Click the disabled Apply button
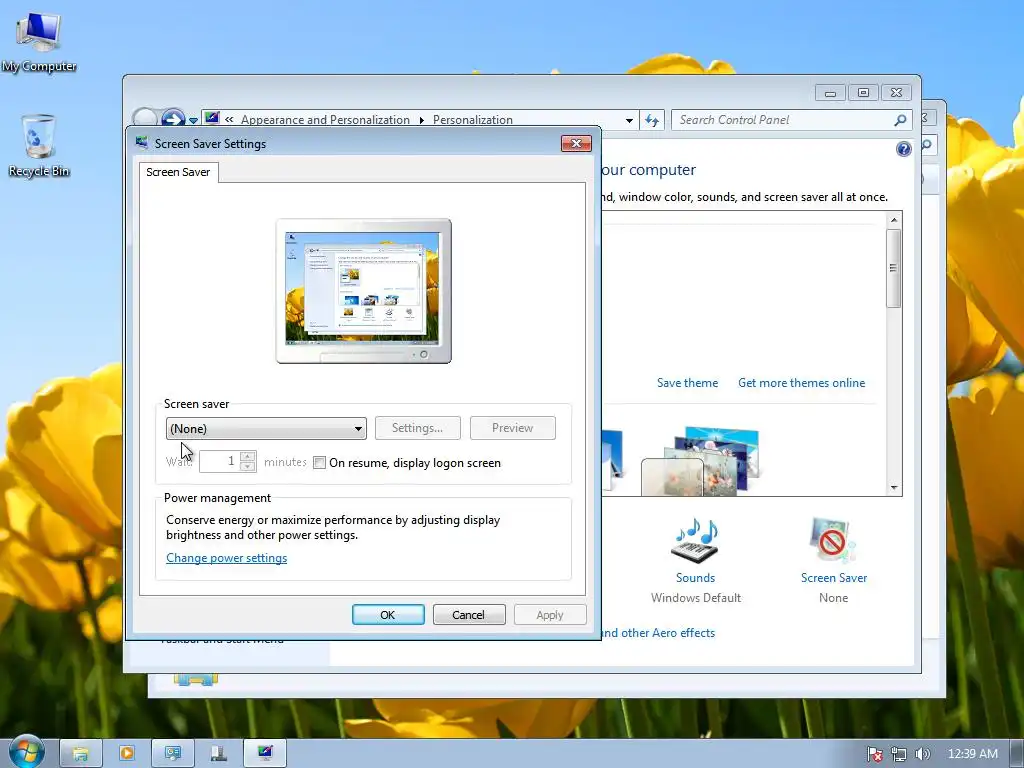 (550, 615)
